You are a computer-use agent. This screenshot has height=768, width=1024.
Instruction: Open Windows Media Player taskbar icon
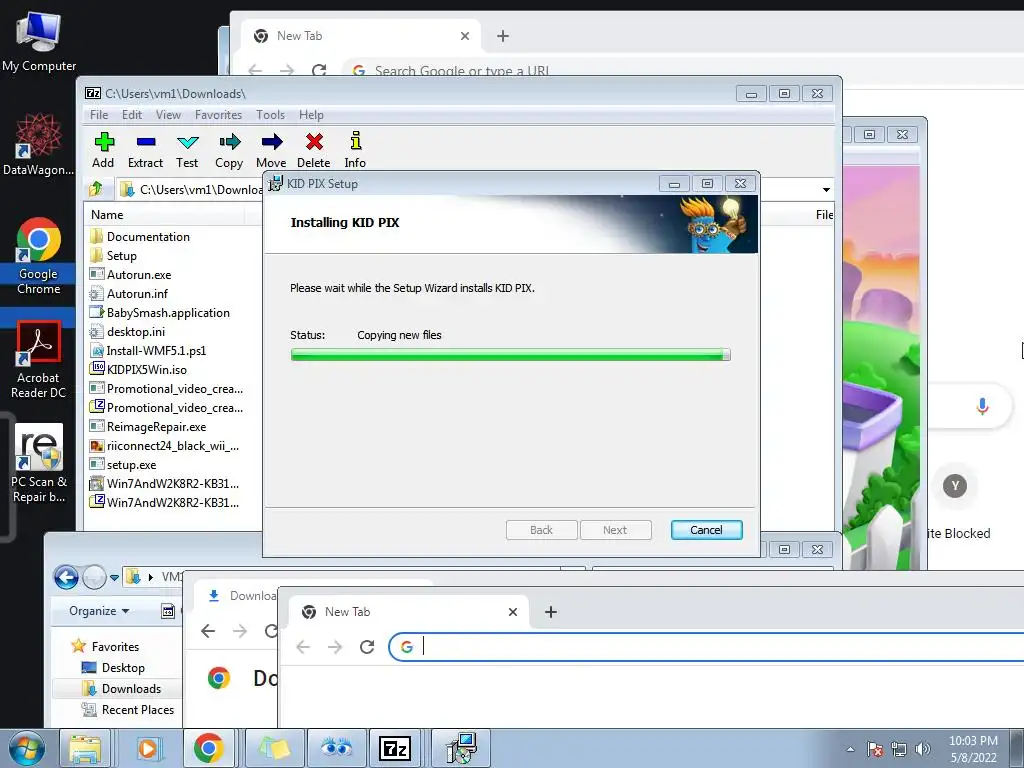pyautogui.click(x=148, y=748)
